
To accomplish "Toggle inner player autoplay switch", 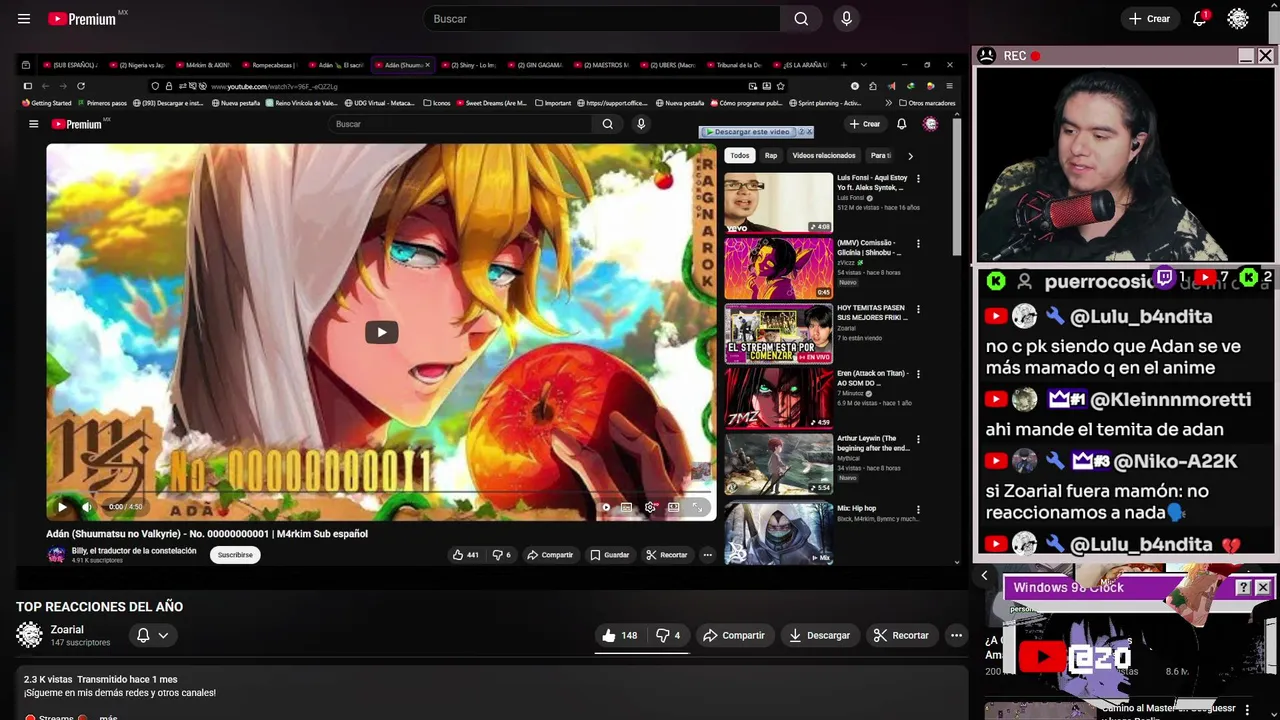I will [x=605, y=507].
